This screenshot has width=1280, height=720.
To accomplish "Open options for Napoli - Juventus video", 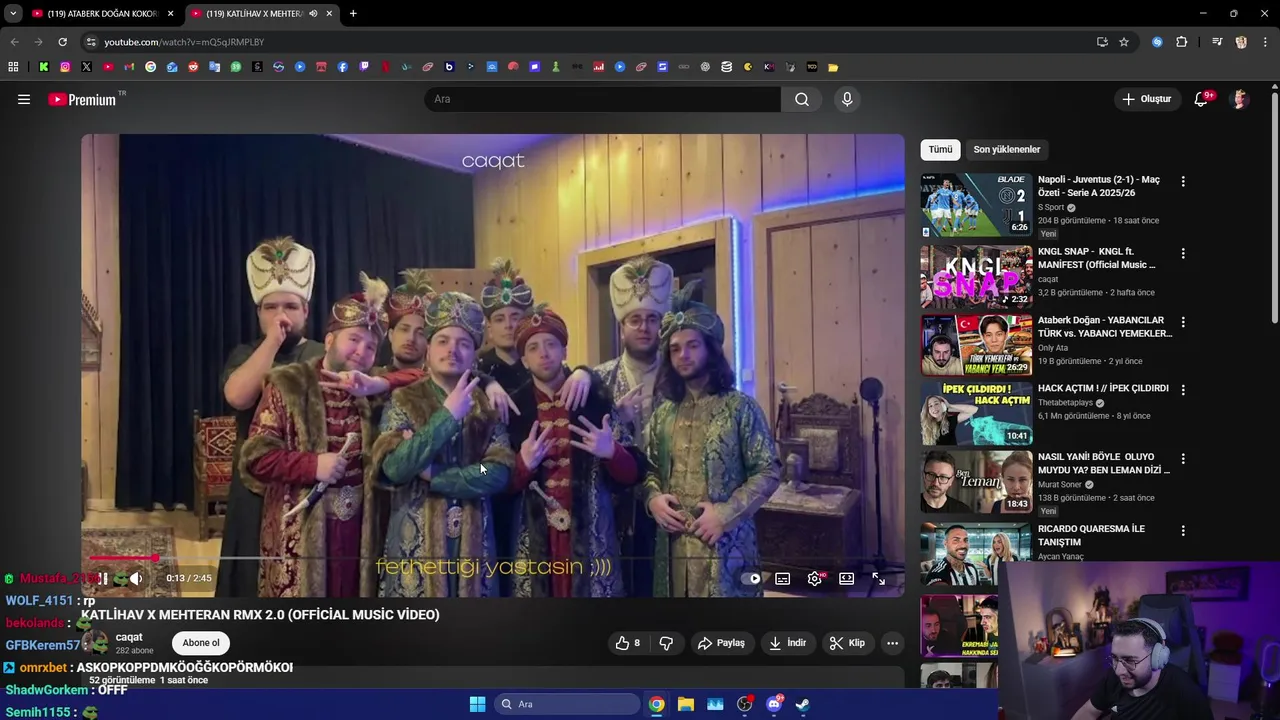I will click(x=1183, y=182).
